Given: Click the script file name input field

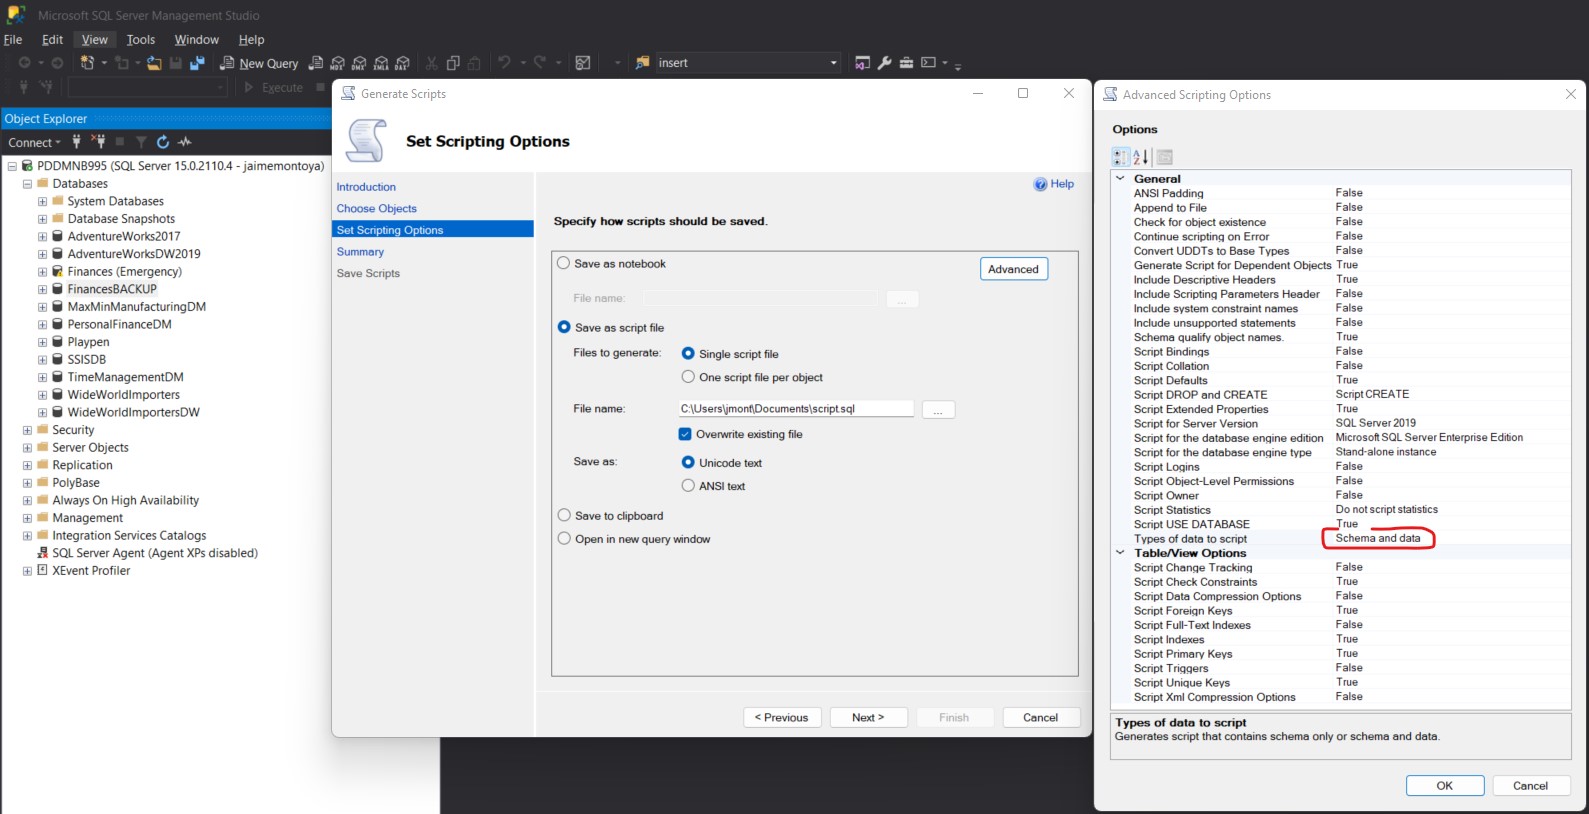Looking at the screenshot, I should tap(796, 408).
